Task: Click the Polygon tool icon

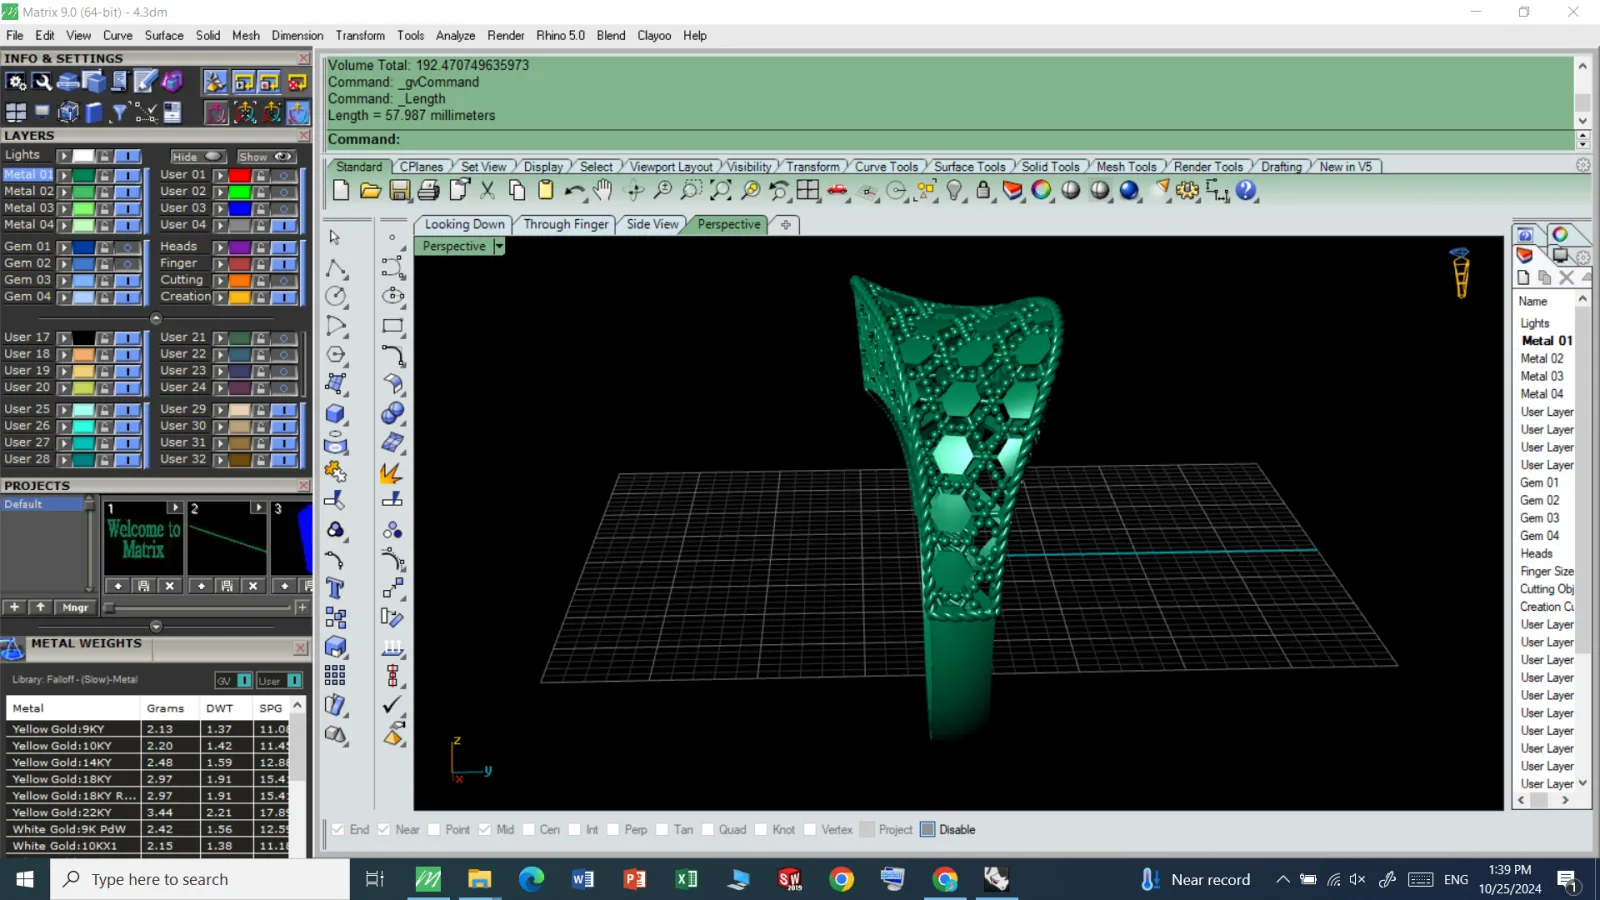Action: point(336,354)
